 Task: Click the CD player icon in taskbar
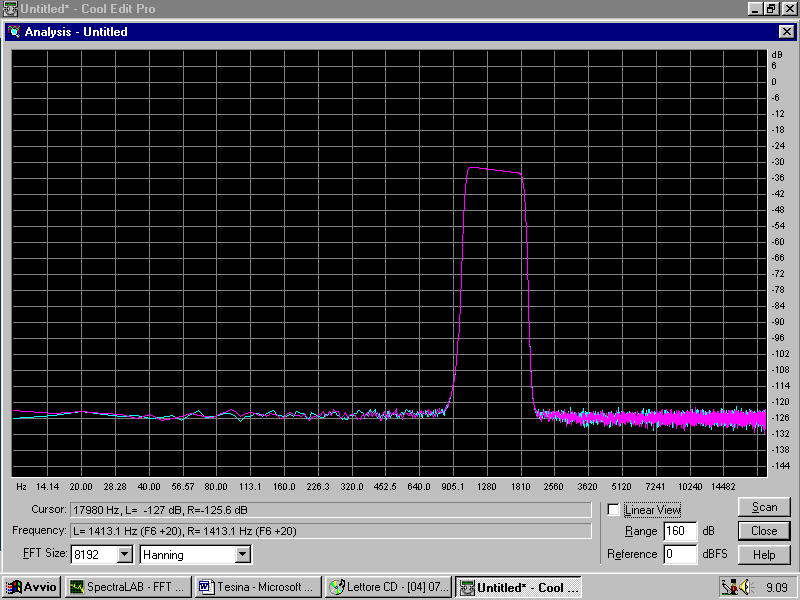337,587
